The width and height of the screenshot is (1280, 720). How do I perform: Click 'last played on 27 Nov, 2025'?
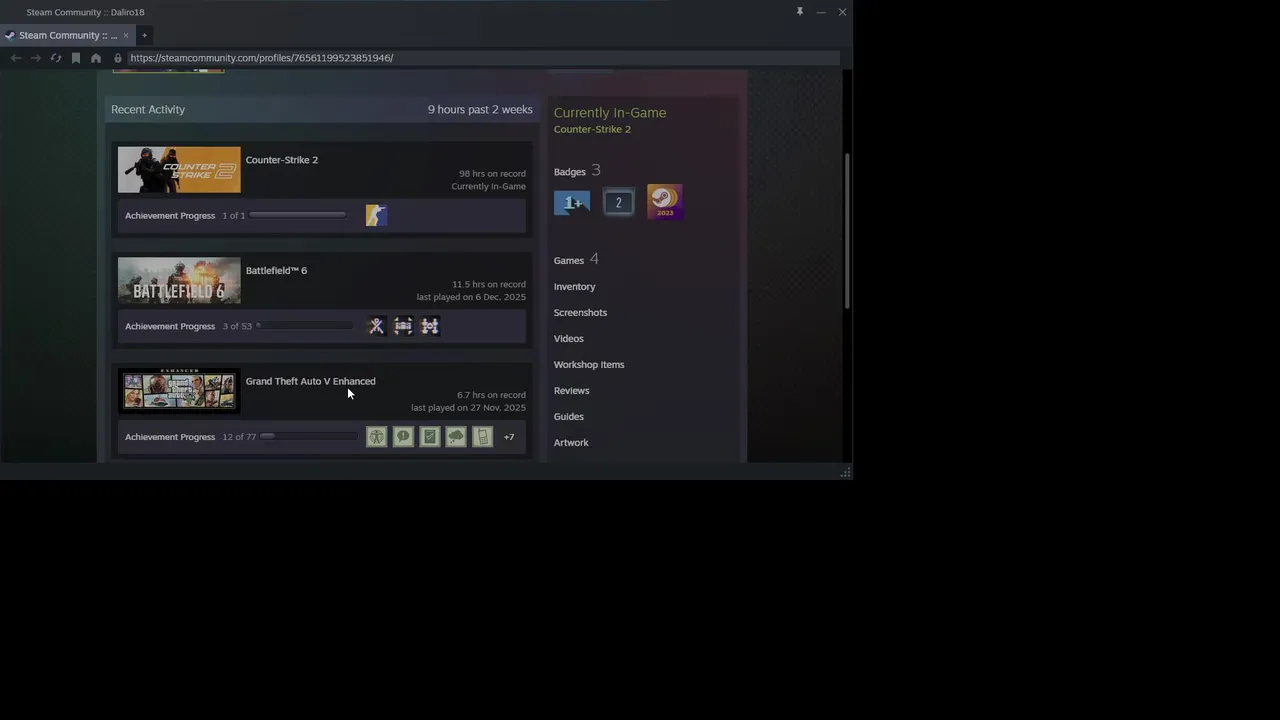coord(468,408)
